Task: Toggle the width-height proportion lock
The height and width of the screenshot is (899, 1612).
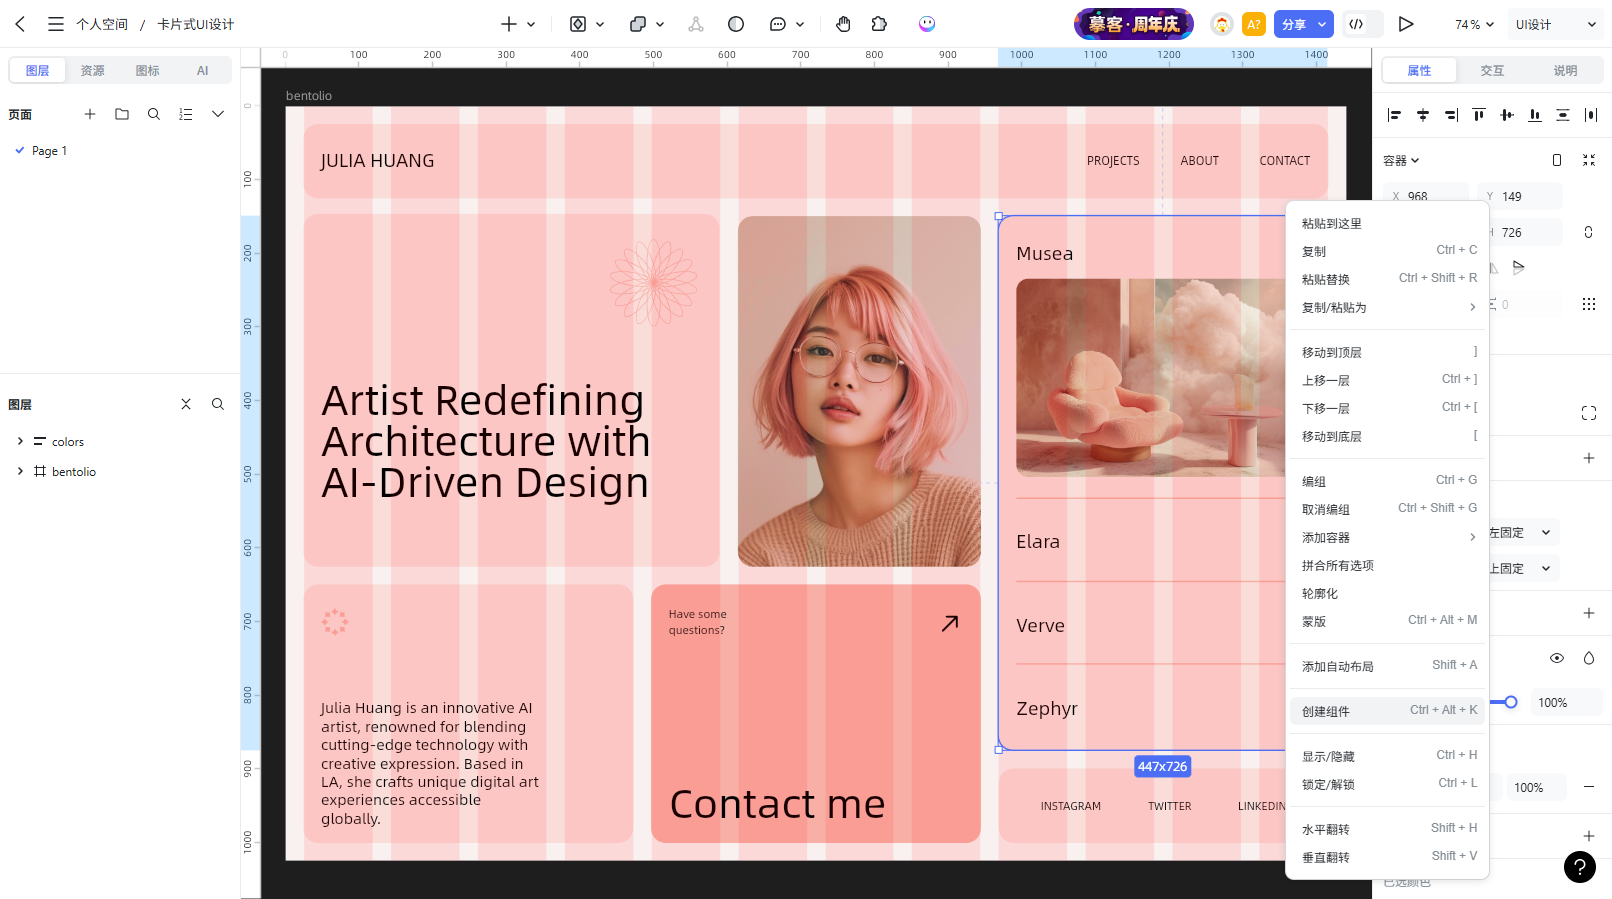Action: coord(1588,233)
